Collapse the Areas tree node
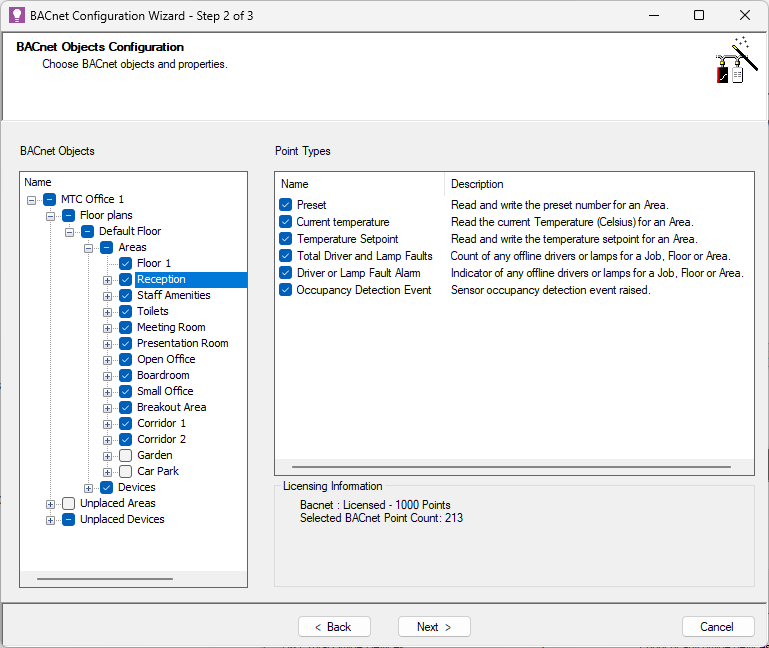Screen dimensions: 769x648 pyautogui.click(x=88, y=248)
